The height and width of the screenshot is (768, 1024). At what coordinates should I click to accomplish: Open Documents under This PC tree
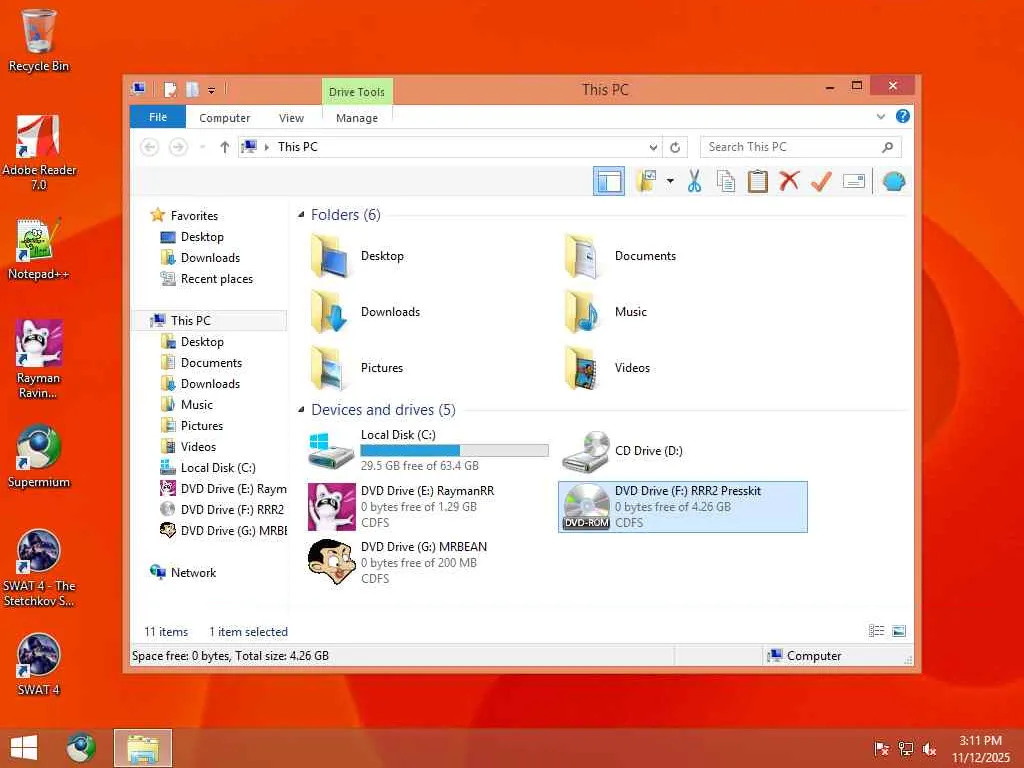coord(212,363)
